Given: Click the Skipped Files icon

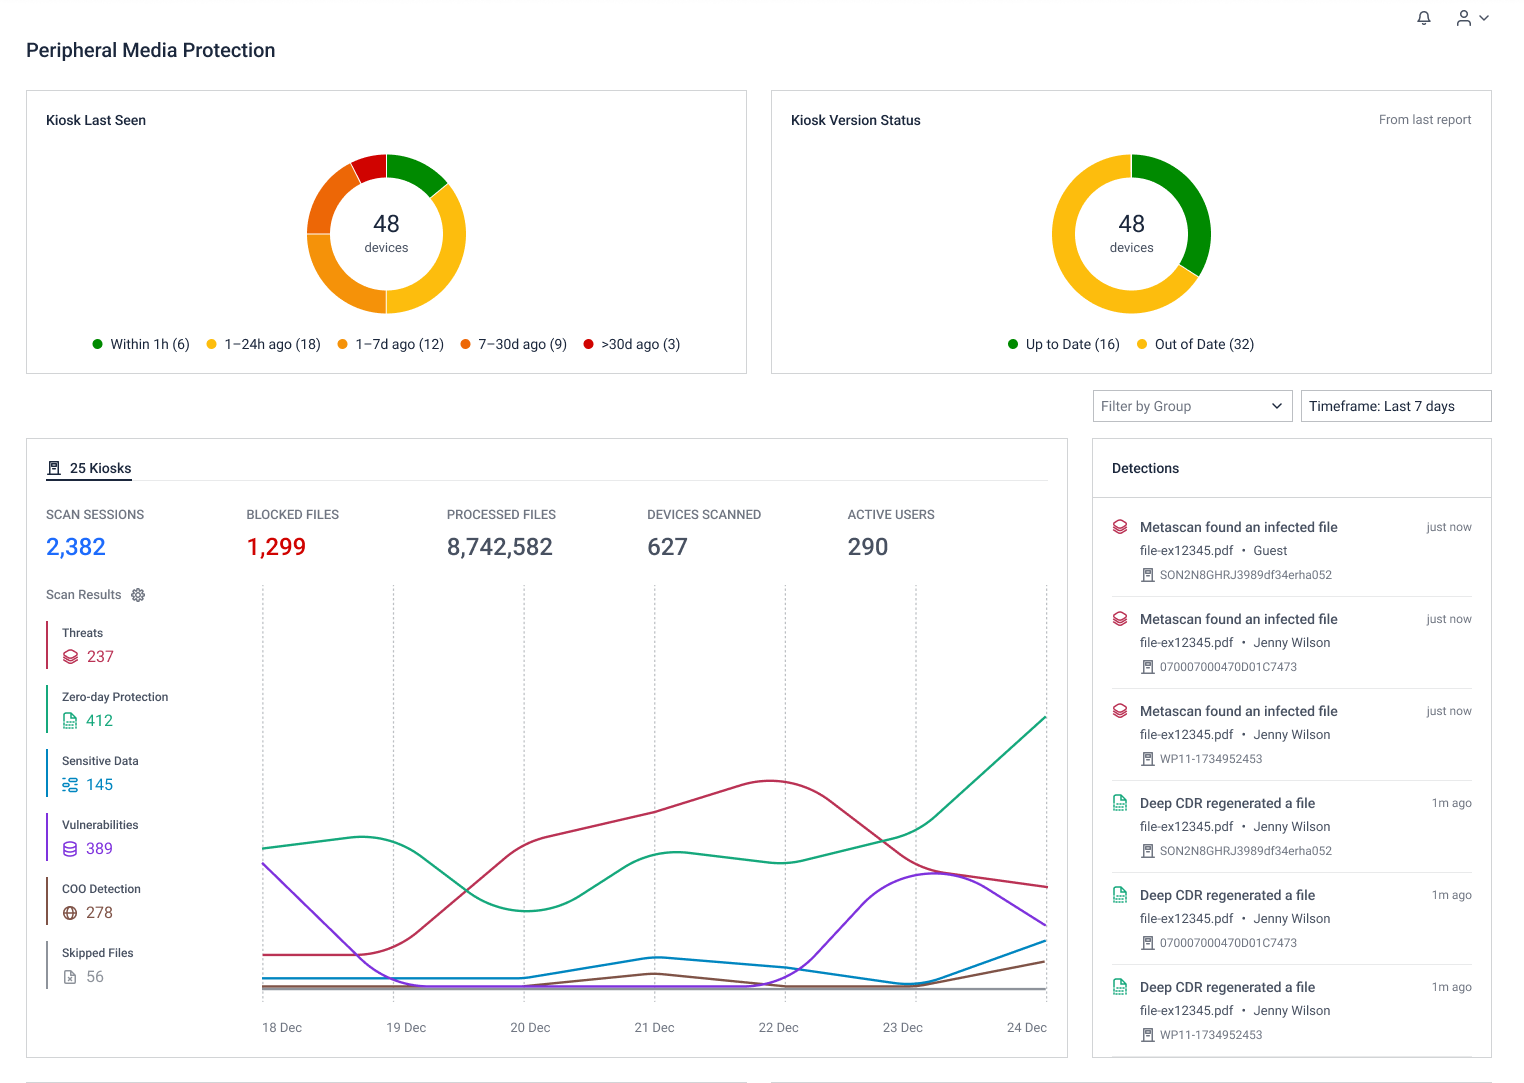Looking at the screenshot, I should pyautogui.click(x=70, y=976).
